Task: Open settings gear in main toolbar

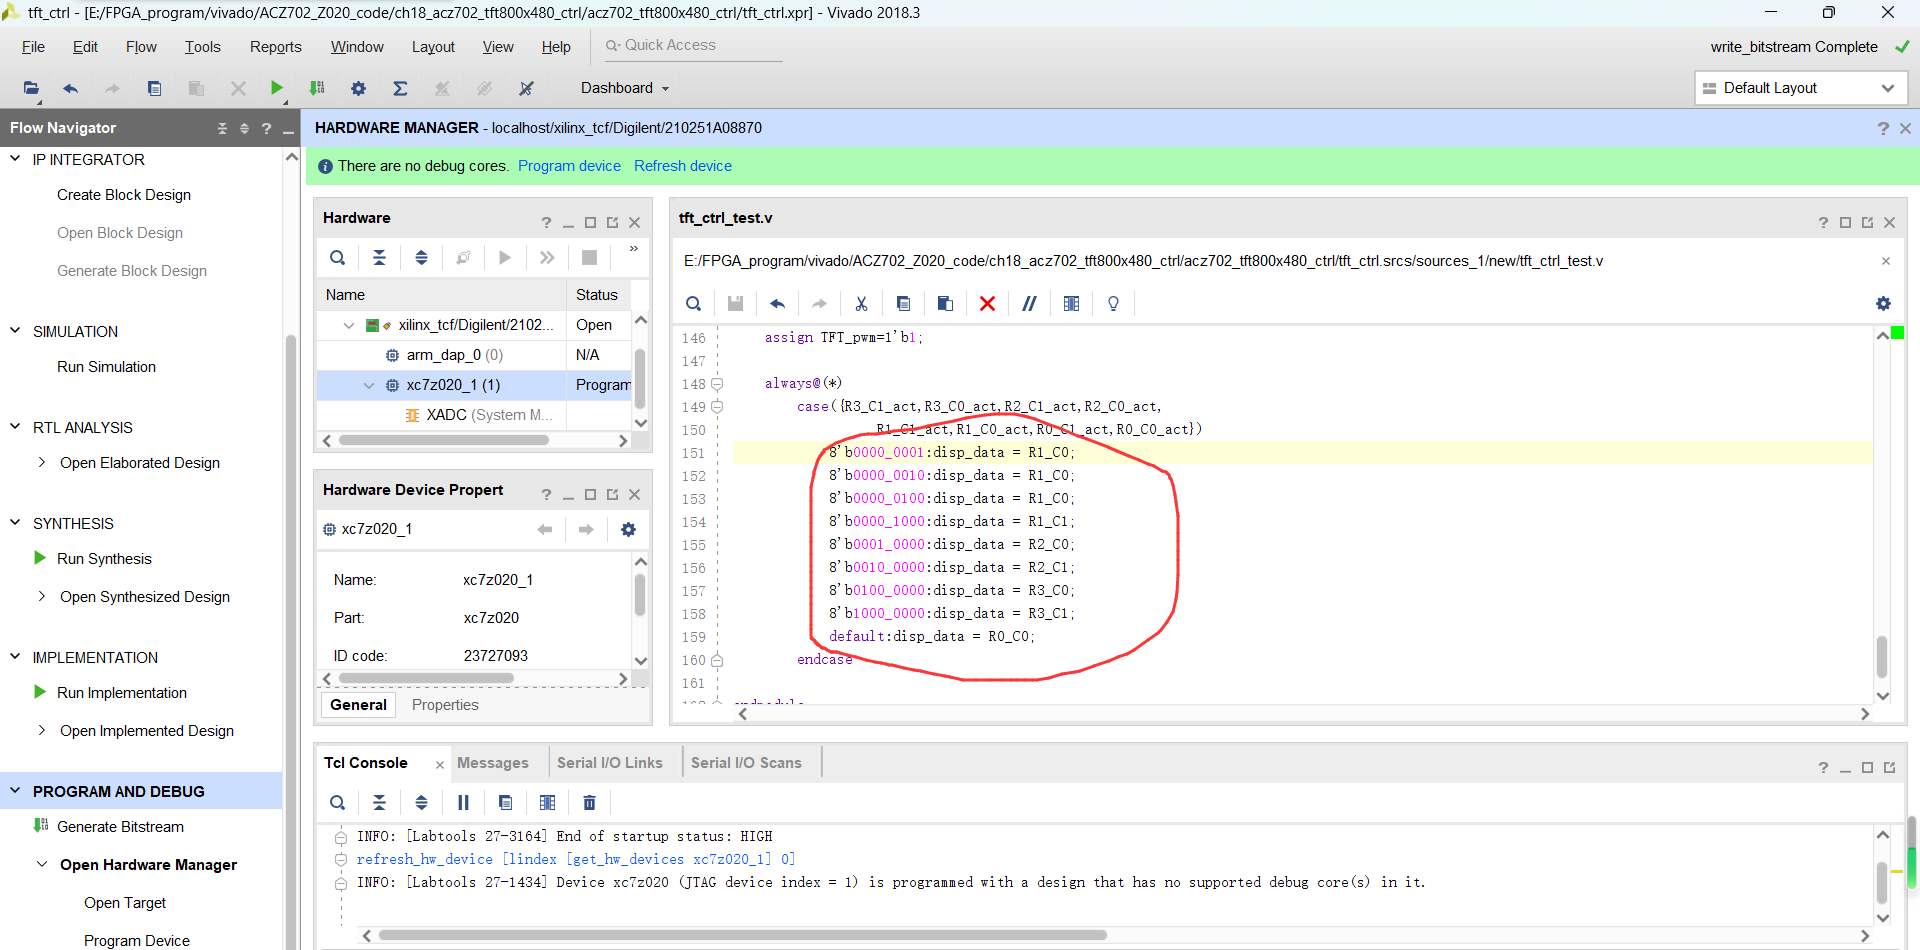Action: click(358, 88)
